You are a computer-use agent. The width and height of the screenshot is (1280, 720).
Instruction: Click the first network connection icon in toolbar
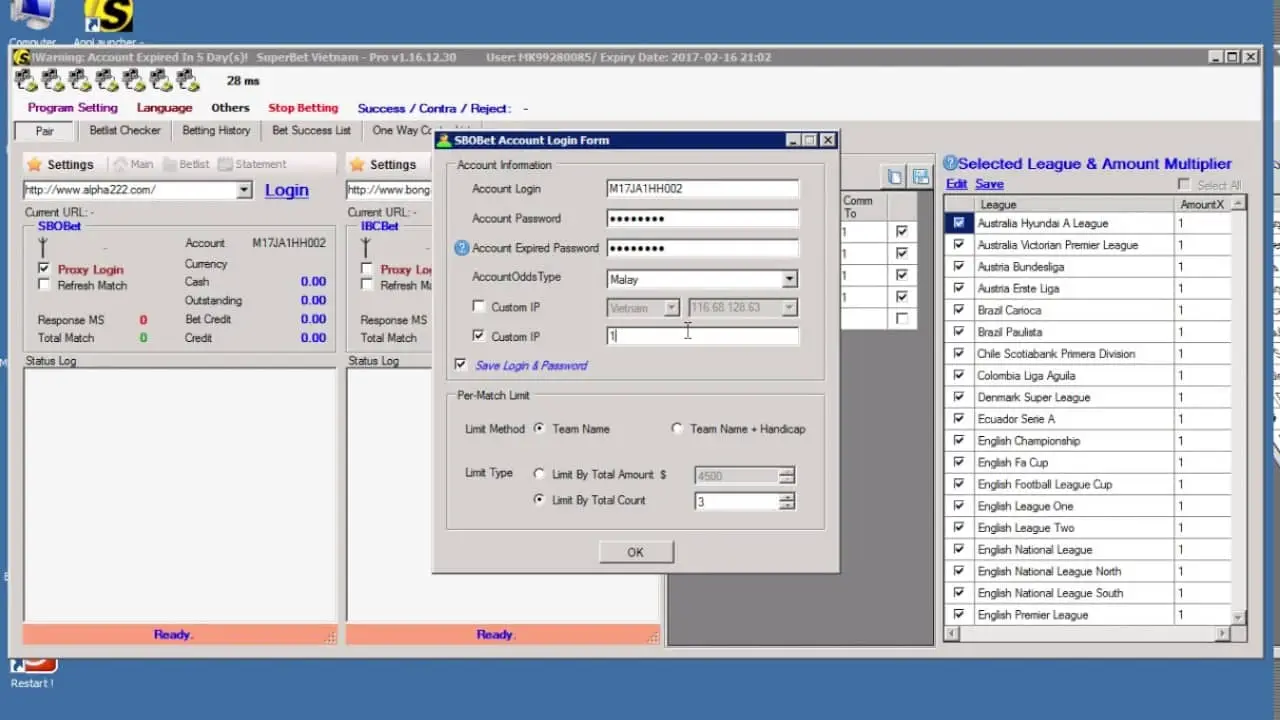(x=25, y=80)
